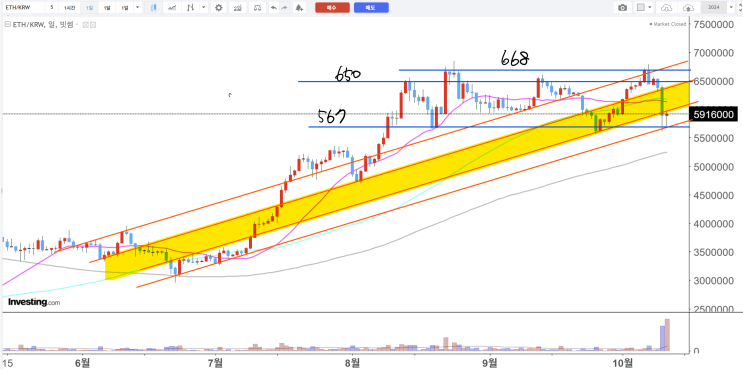The width and height of the screenshot is (743, 370).
Task: Click the compare balance-scale icon
Action: [x=257, y=8]
